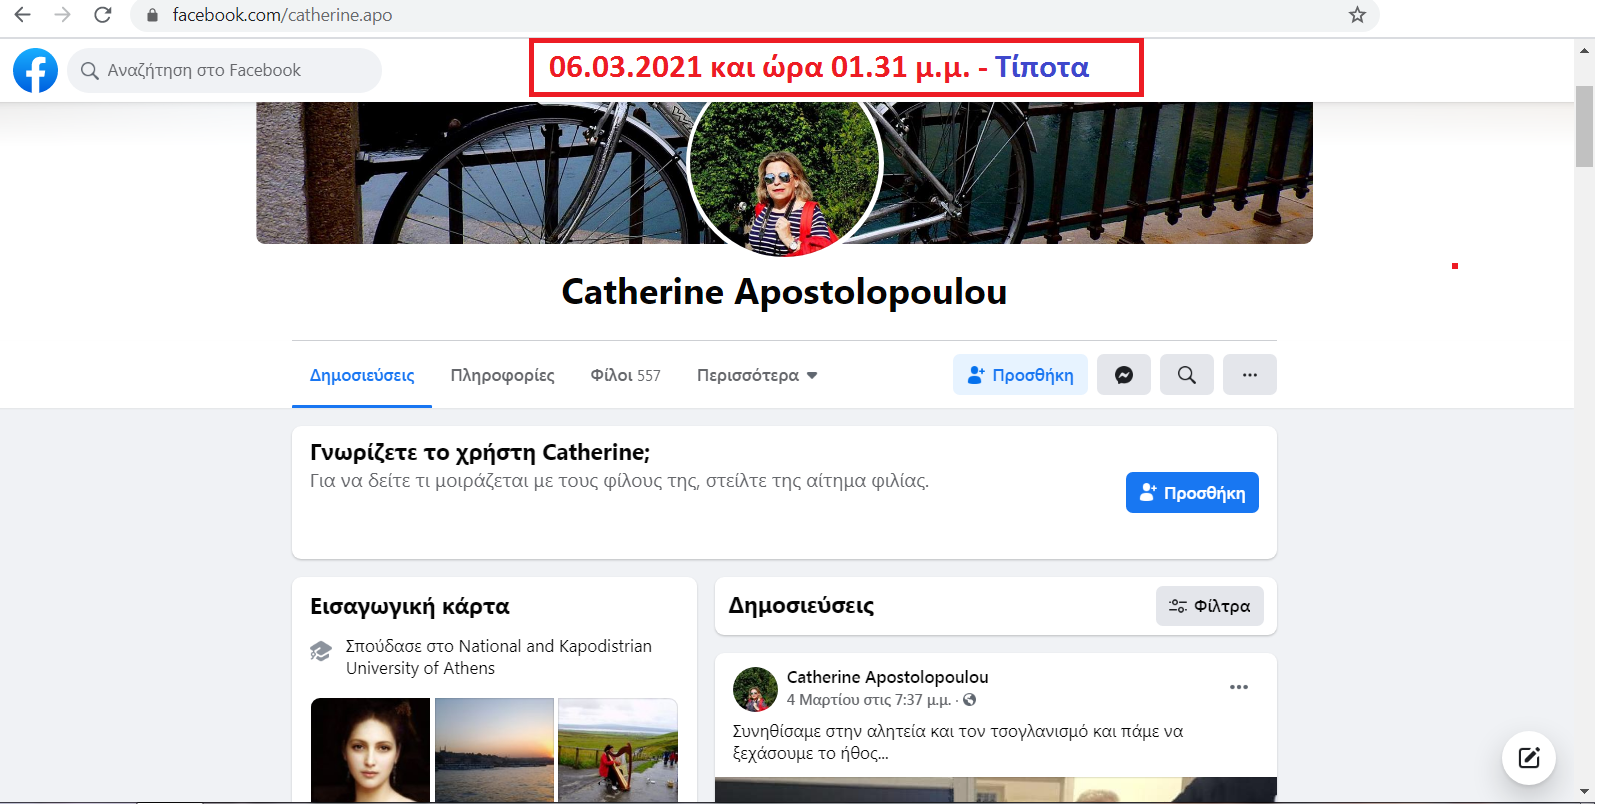Open the sunset sea photo thumbnail
The height and width of the screenshot is (804, 1600).
point(494,750)
